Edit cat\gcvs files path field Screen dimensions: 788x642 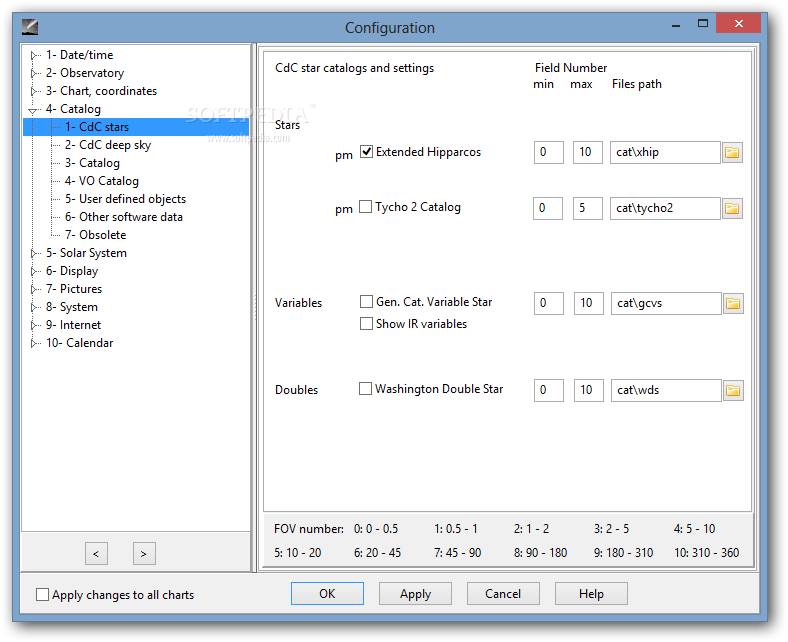point(666,303)
